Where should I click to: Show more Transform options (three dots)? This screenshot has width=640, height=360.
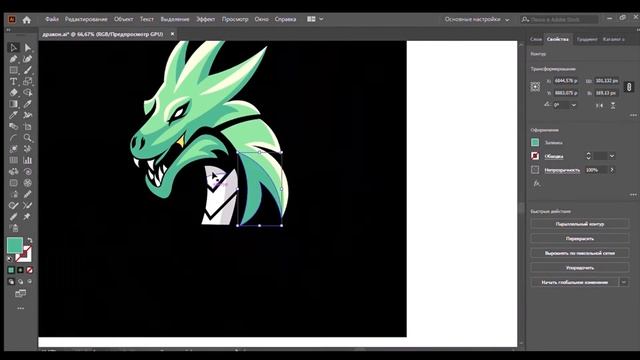[633, 116]
